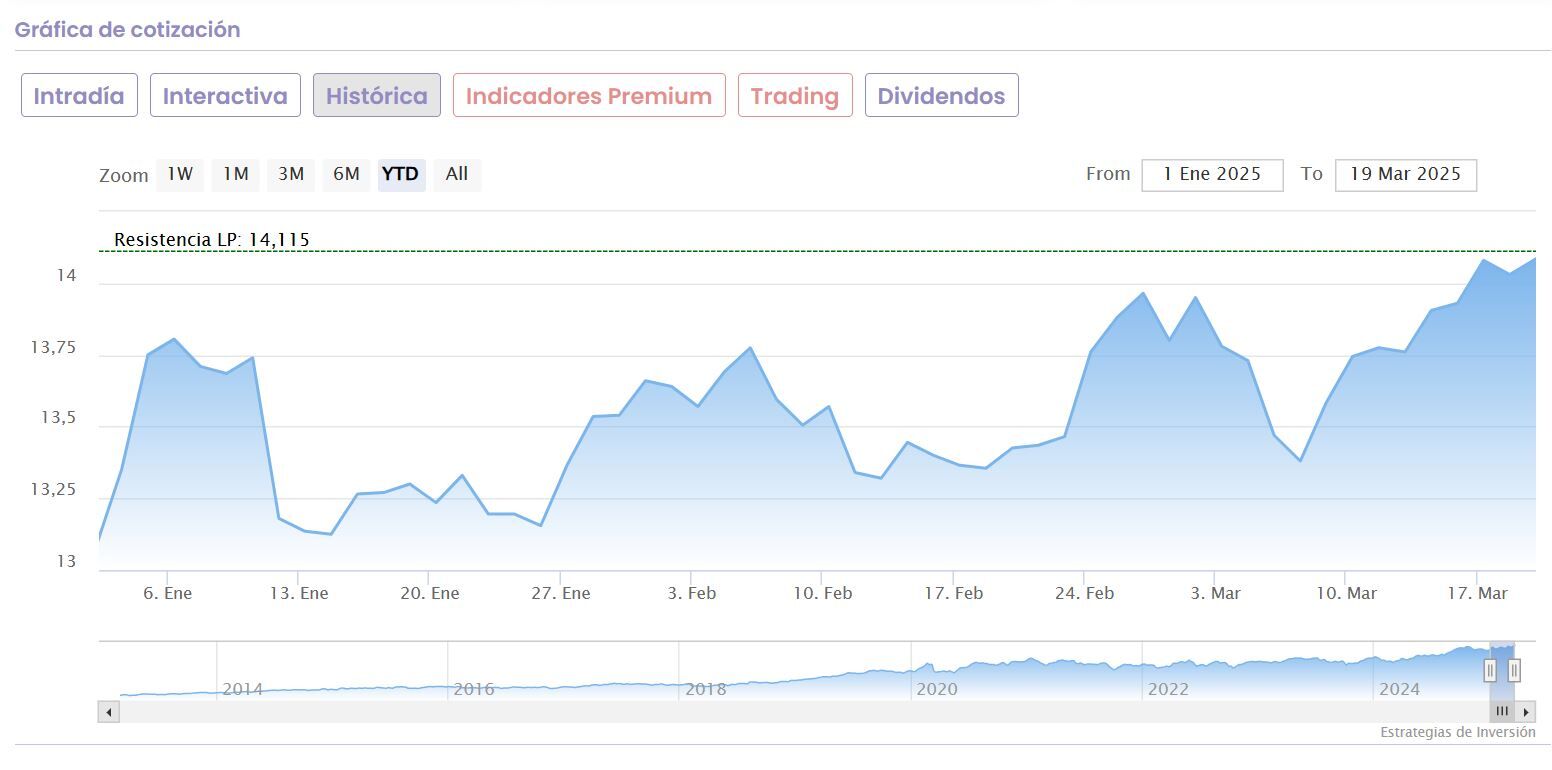The width and height of the screenshot is (1552, 770).
Task: Choose the 6M zoom option
Action: [346, 175]
